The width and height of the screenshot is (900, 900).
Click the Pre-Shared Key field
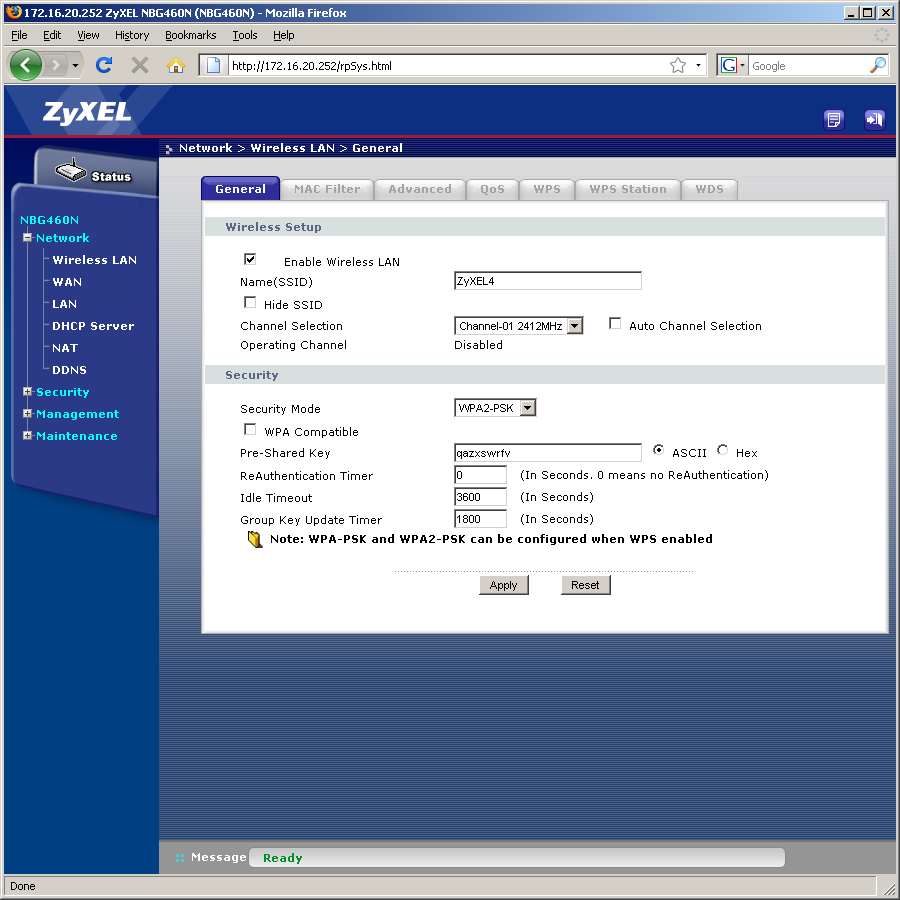pos(548,452)
